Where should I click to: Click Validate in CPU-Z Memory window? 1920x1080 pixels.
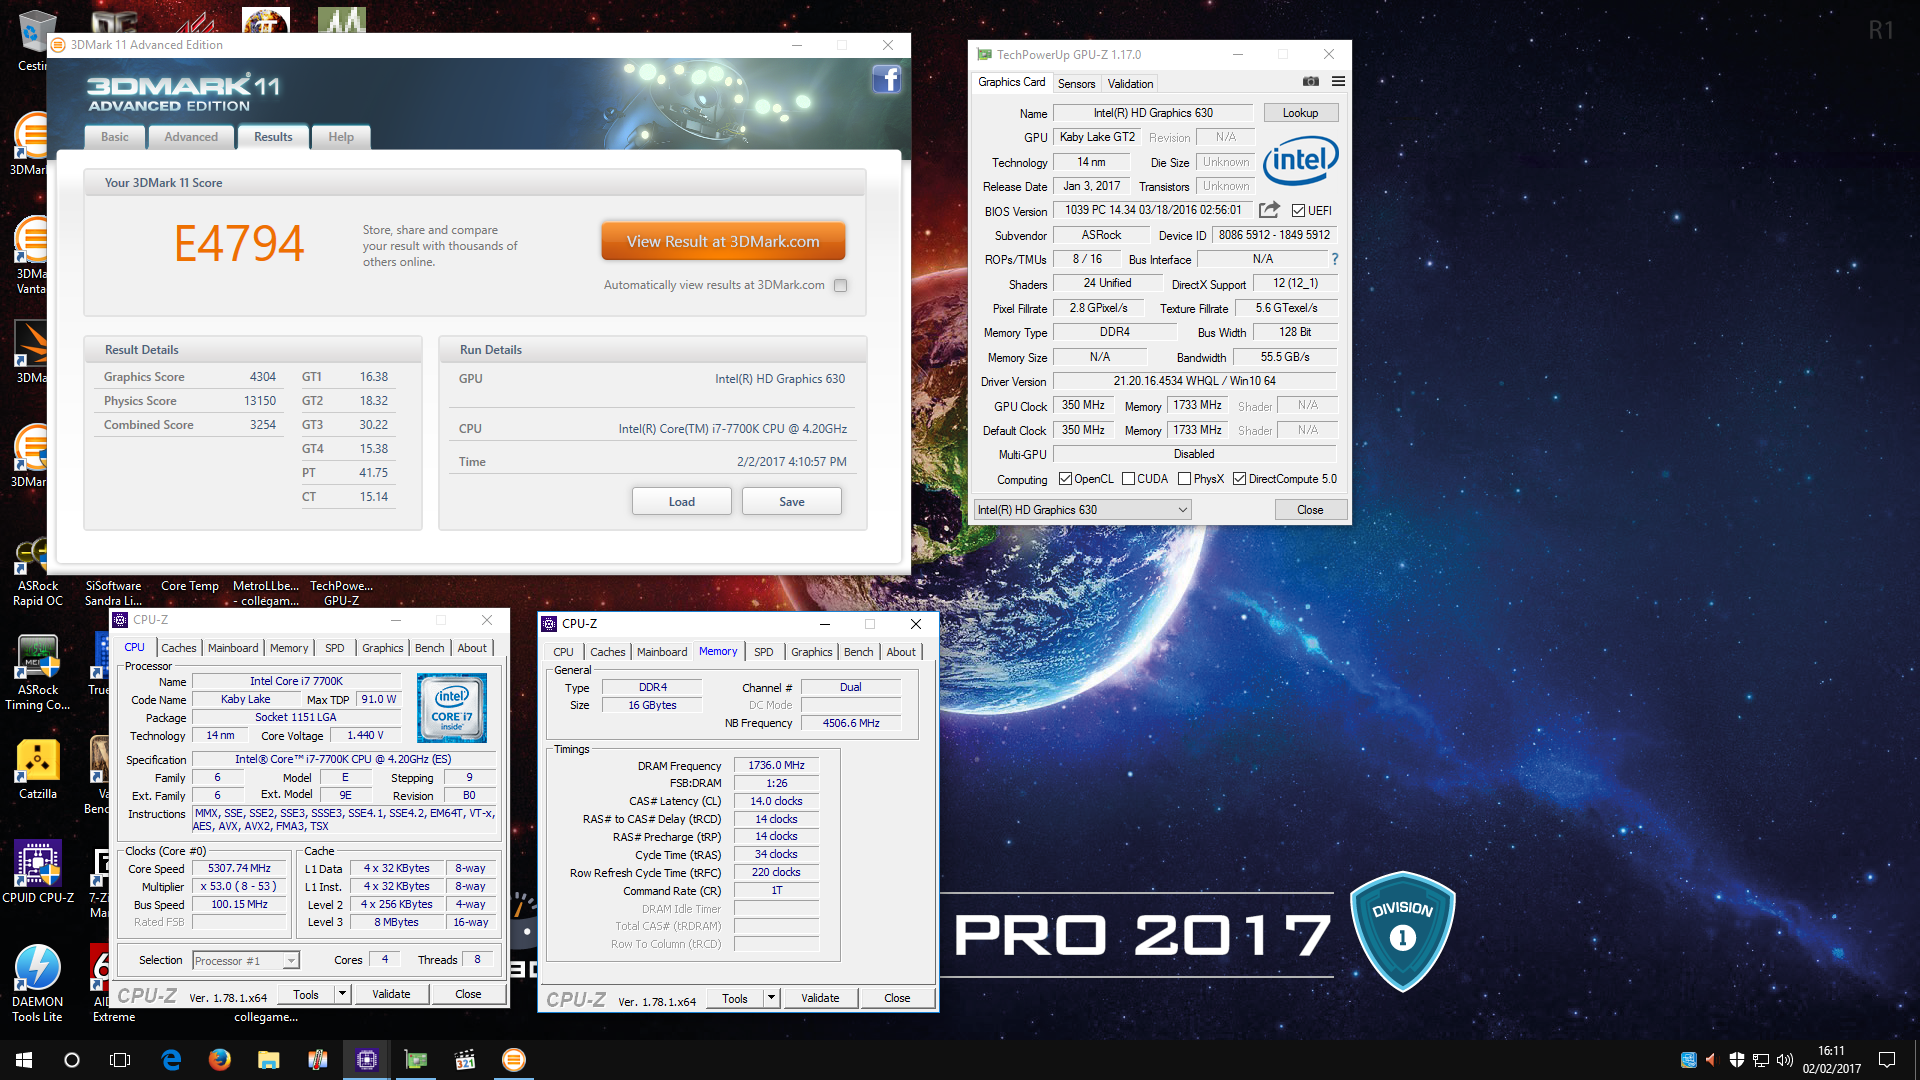(820, 998)
